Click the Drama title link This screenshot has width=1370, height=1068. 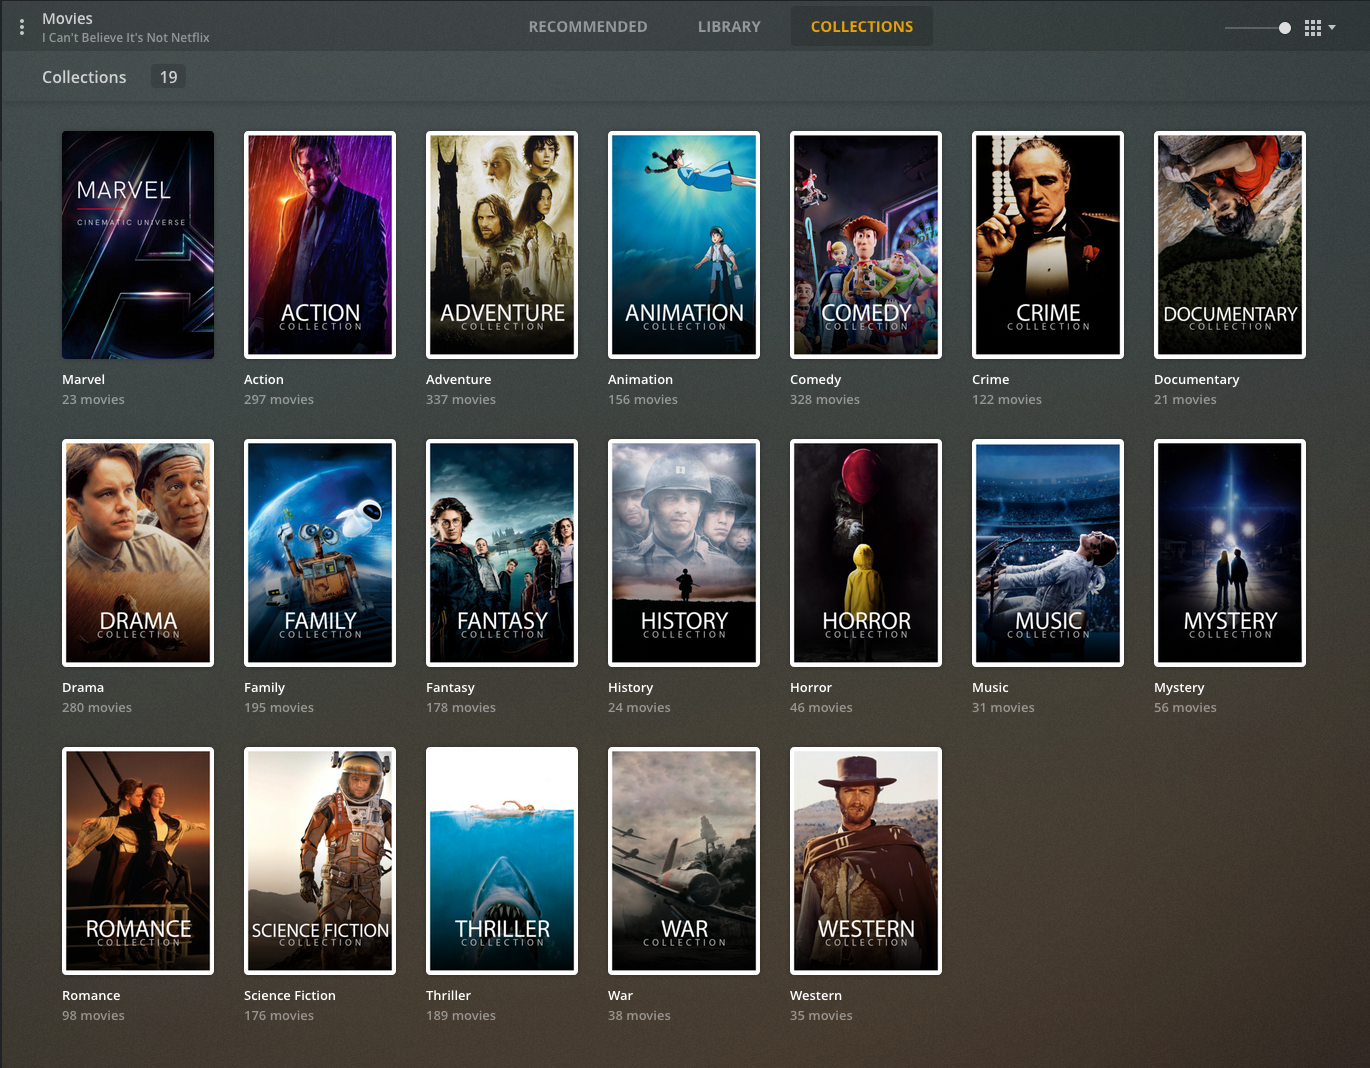point(83,688)
